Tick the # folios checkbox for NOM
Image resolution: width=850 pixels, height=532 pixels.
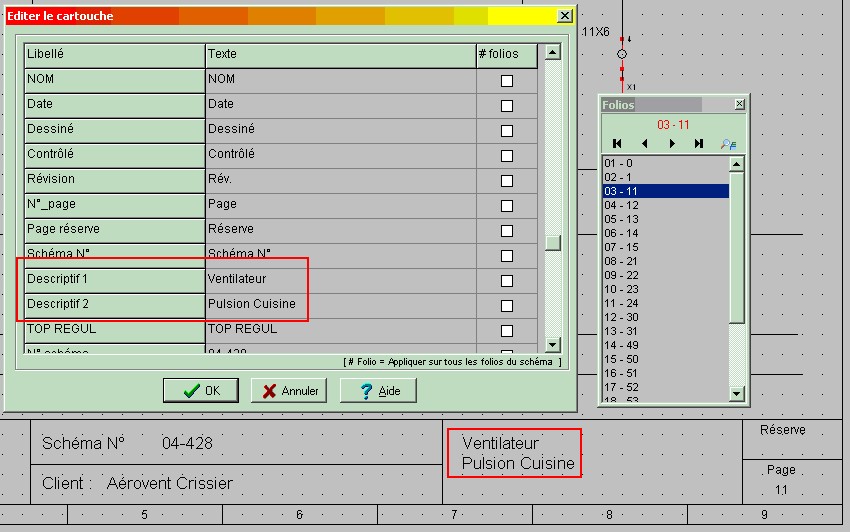[x=507, y=81]
